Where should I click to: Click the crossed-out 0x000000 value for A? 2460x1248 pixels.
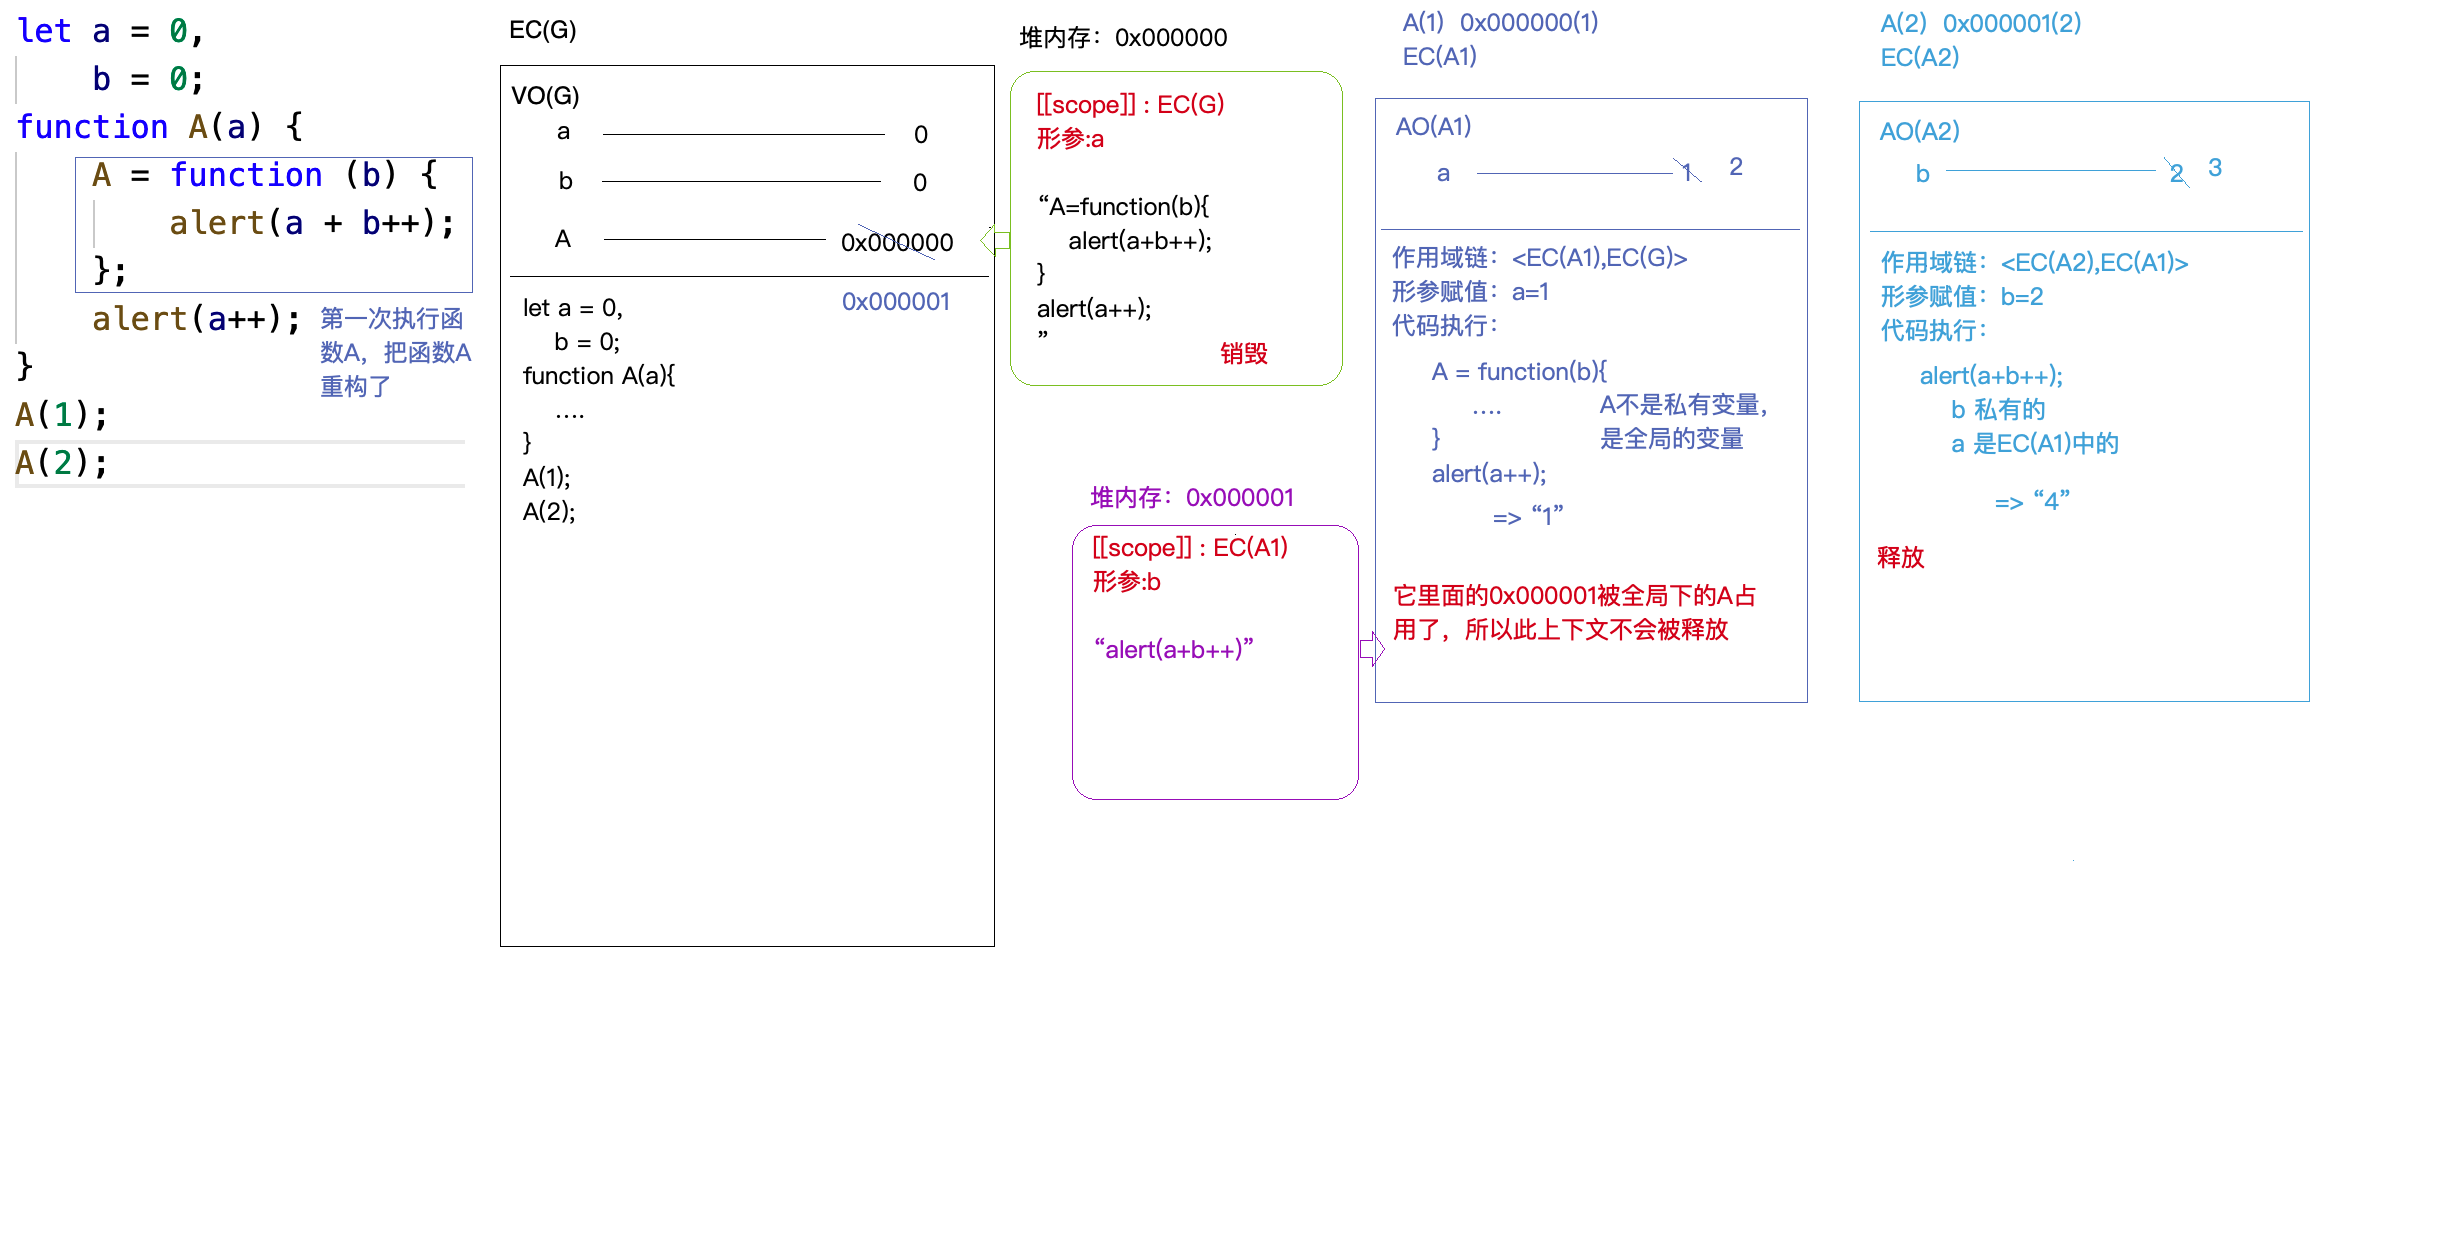click(x=896, y=241)
